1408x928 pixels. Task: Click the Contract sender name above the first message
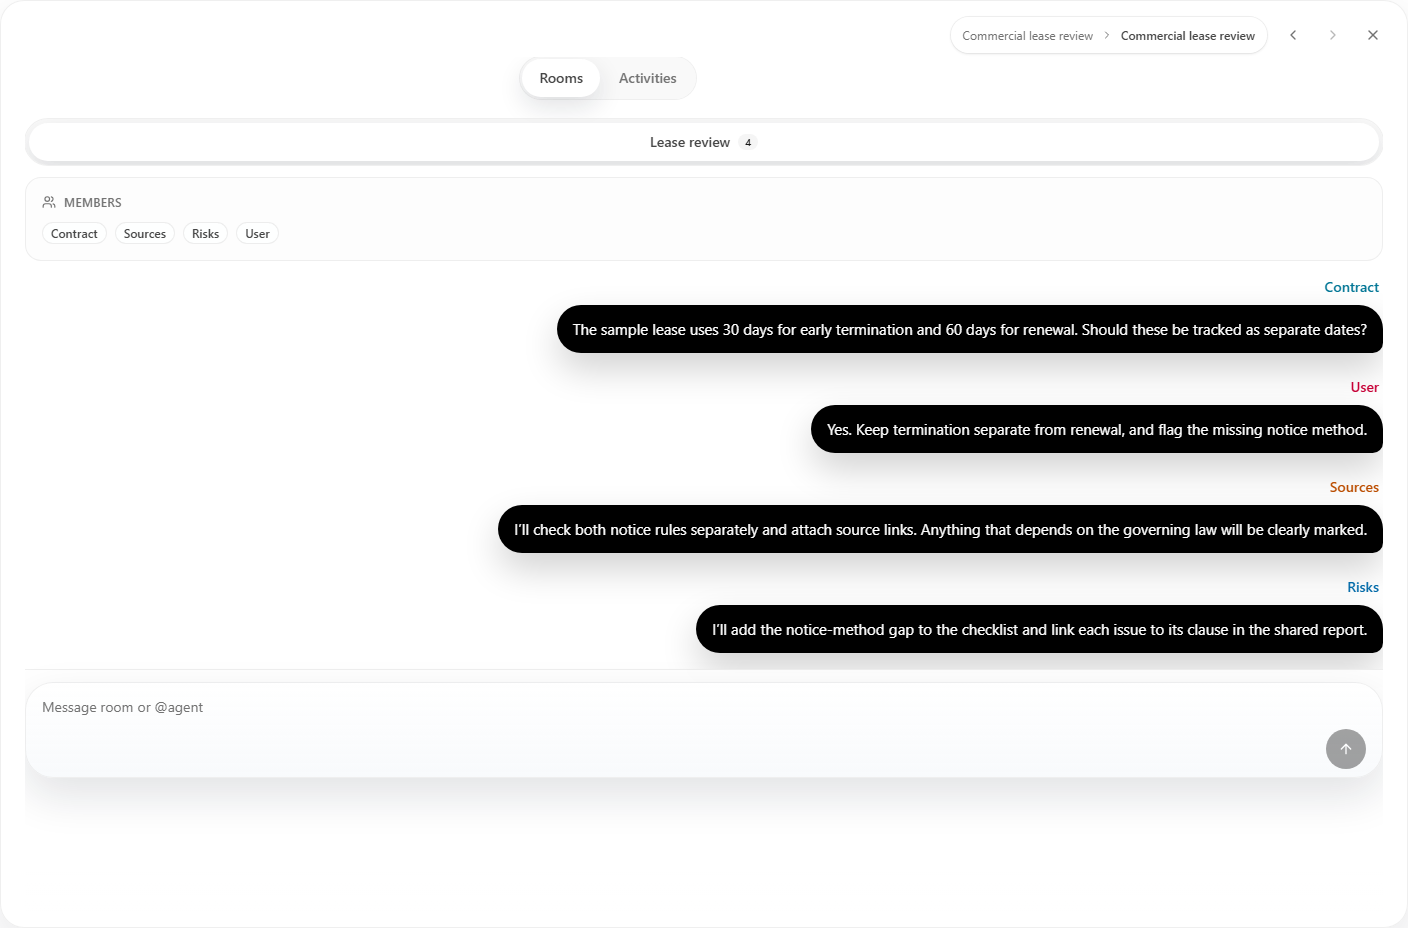point(1351,287)
